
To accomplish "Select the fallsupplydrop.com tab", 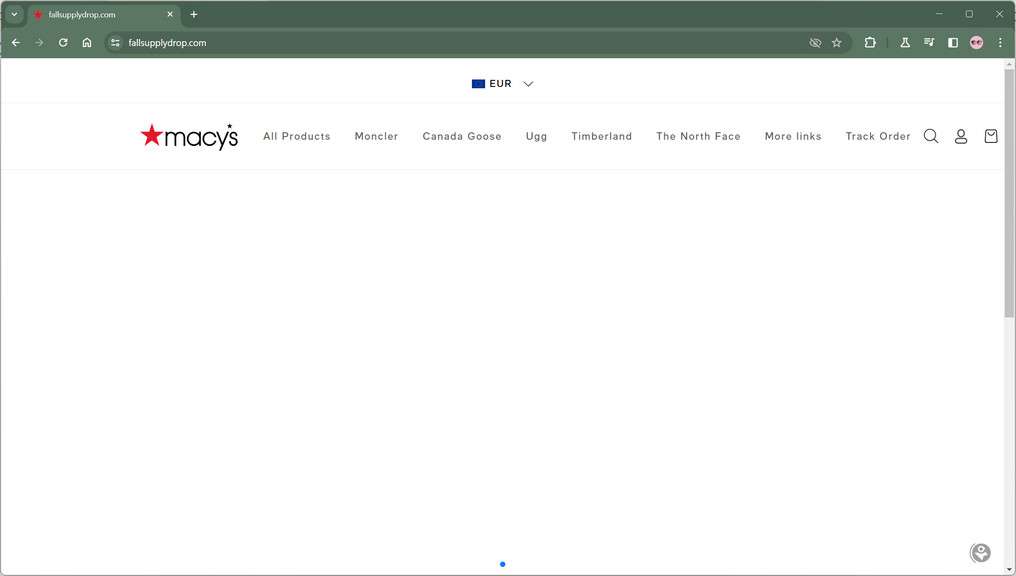I will point(104,14).
